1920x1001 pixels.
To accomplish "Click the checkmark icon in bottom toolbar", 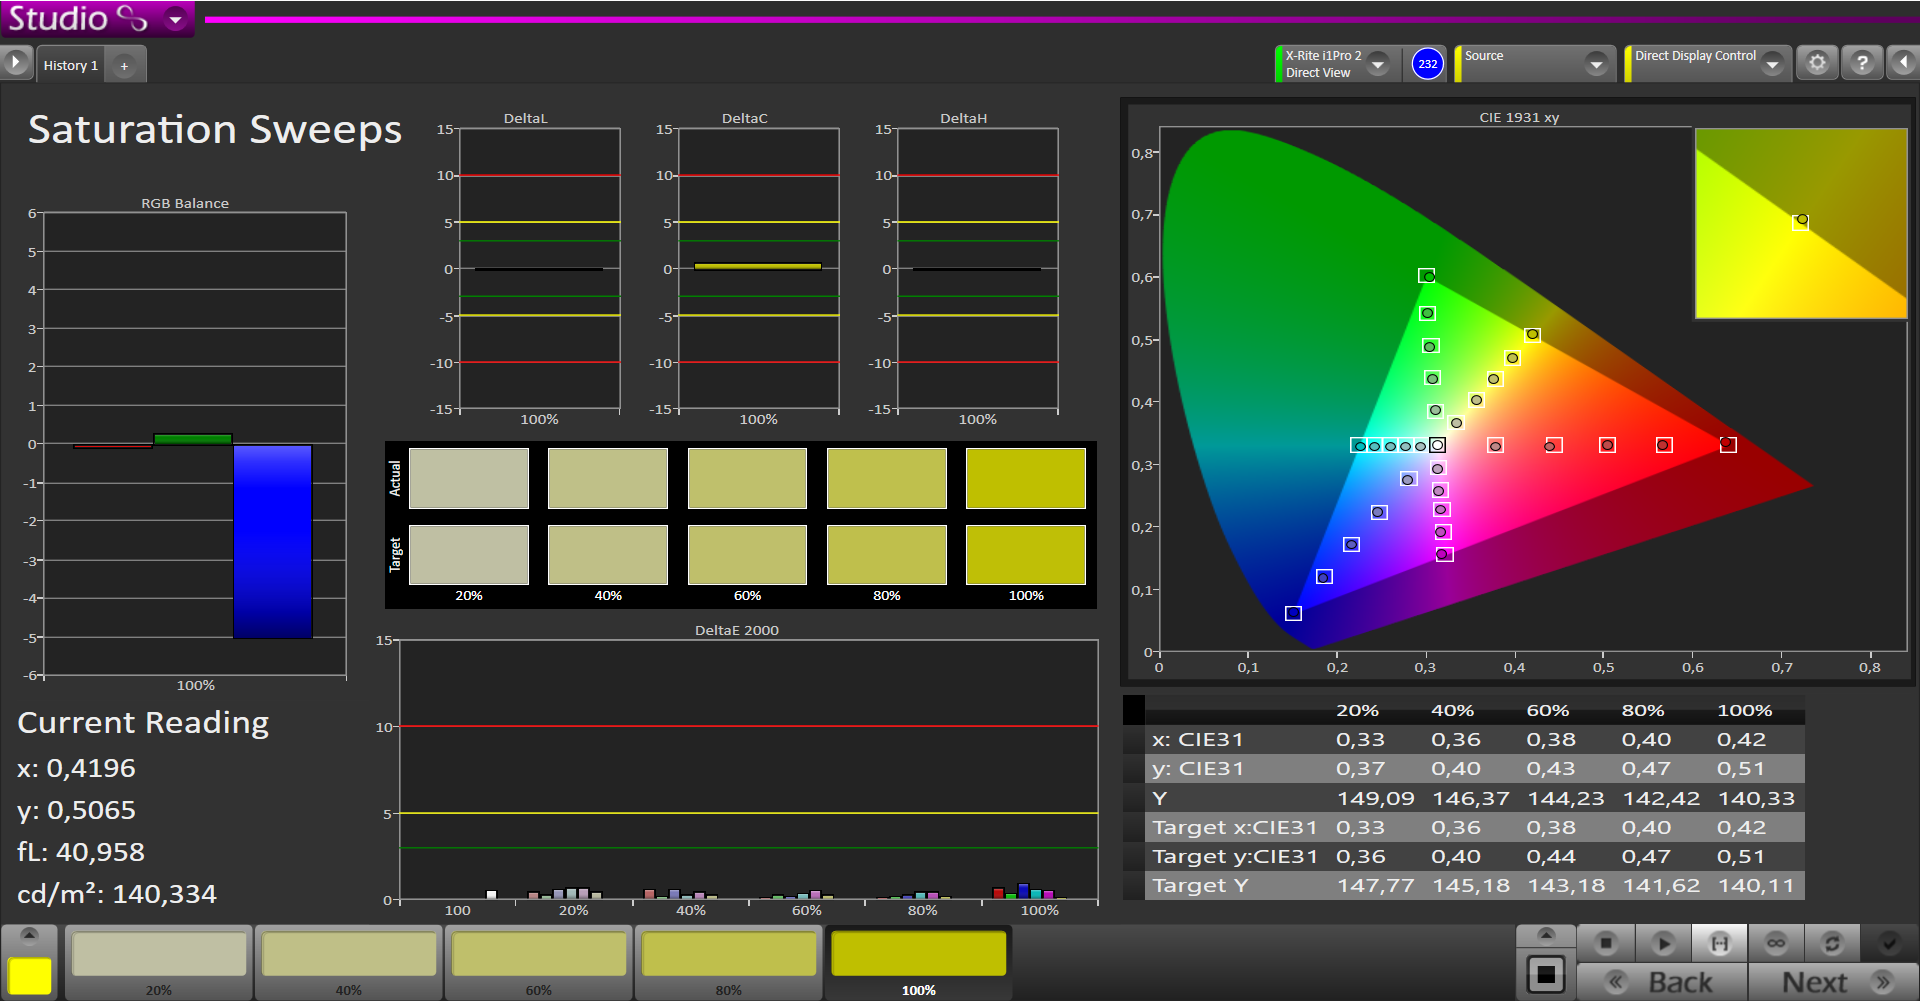I will 1889,943.
